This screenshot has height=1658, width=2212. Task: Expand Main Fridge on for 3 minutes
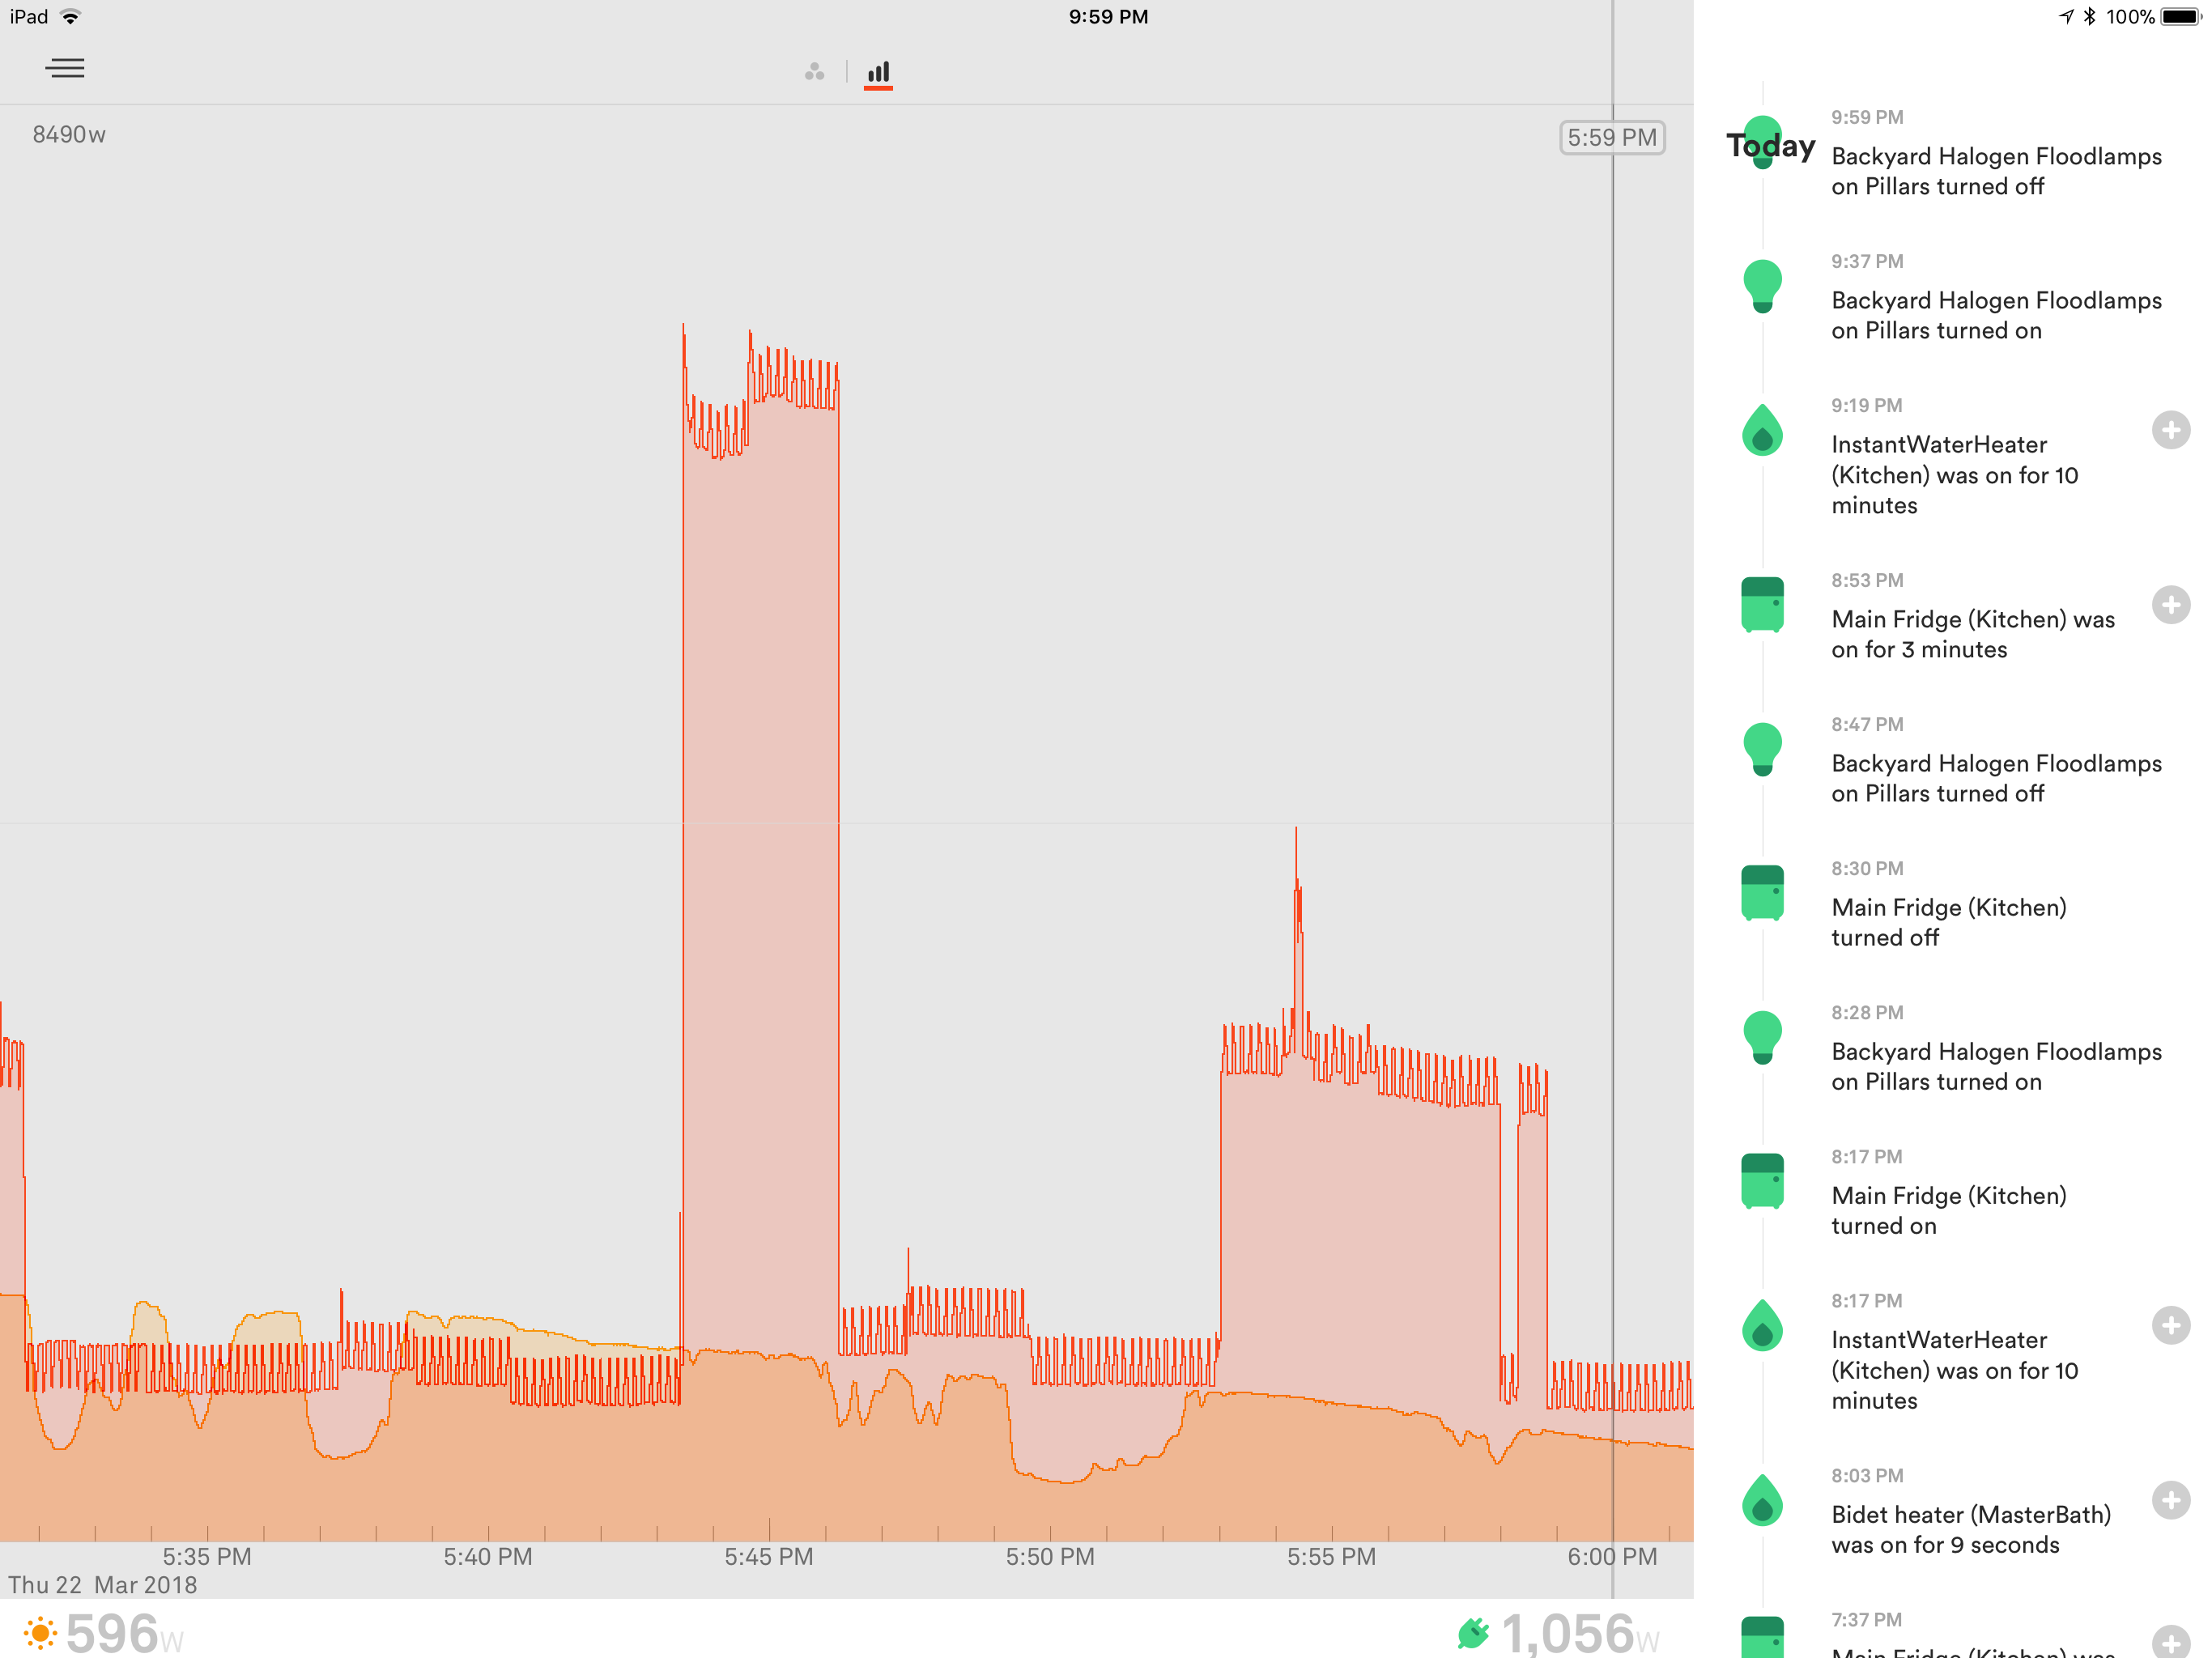[x=2170, y=605]
